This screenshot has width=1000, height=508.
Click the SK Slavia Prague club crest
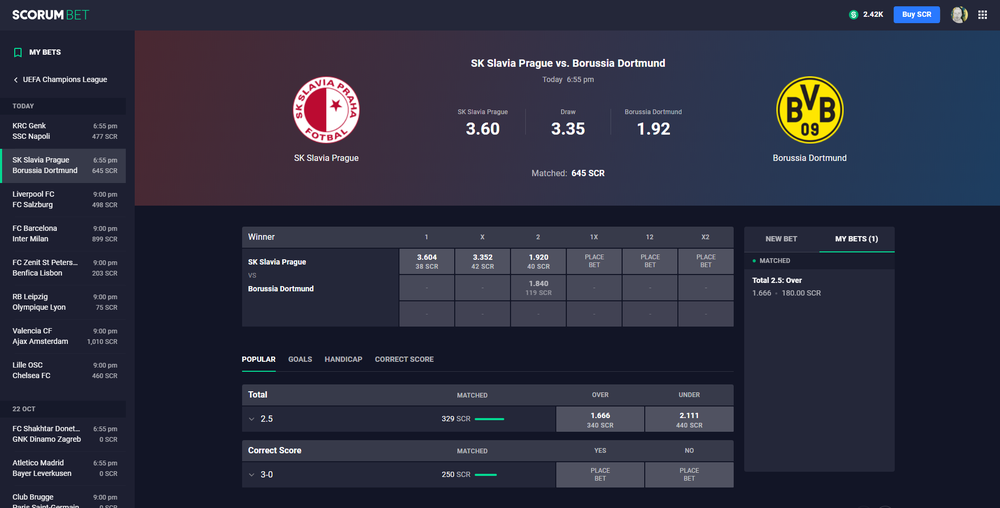(326, 110)
